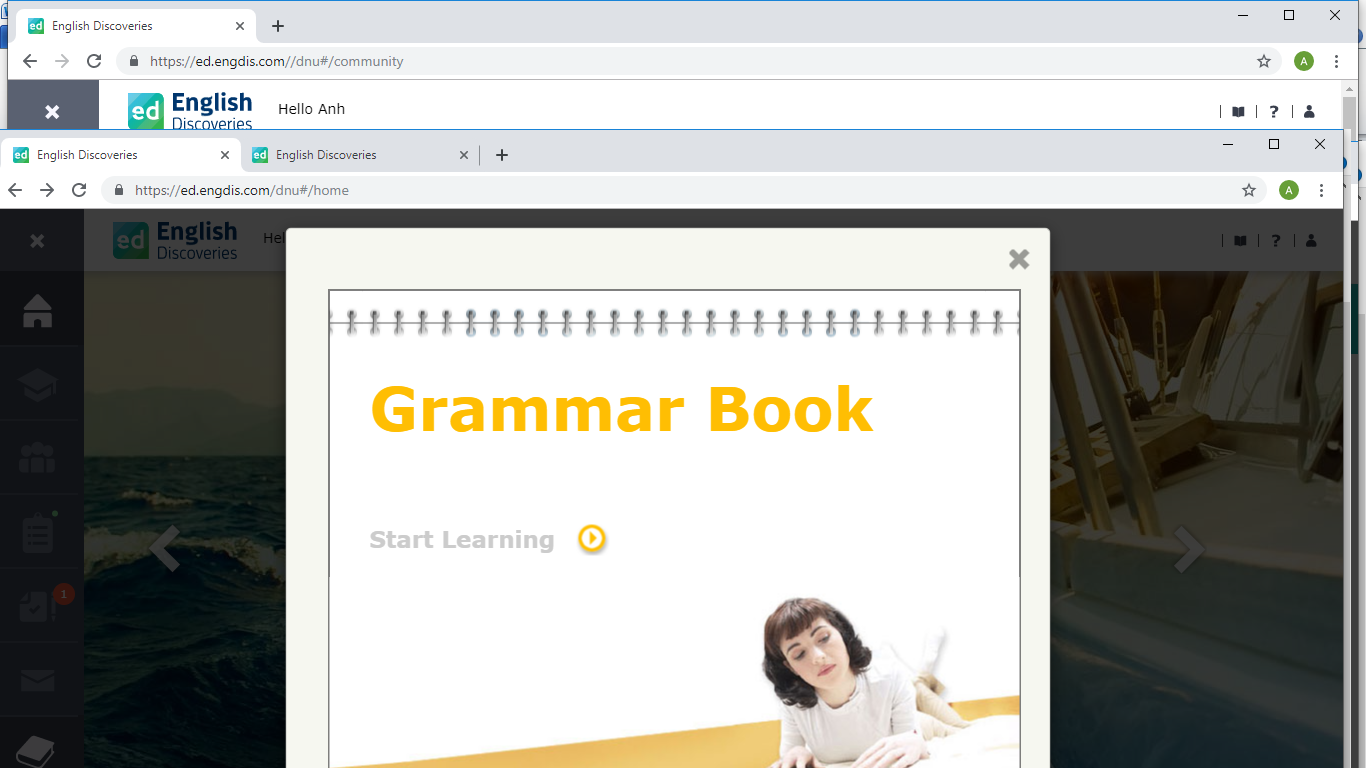Collapse the front window sidebar with the X icon
This screenshot has height=768, width=1366.
37,241
